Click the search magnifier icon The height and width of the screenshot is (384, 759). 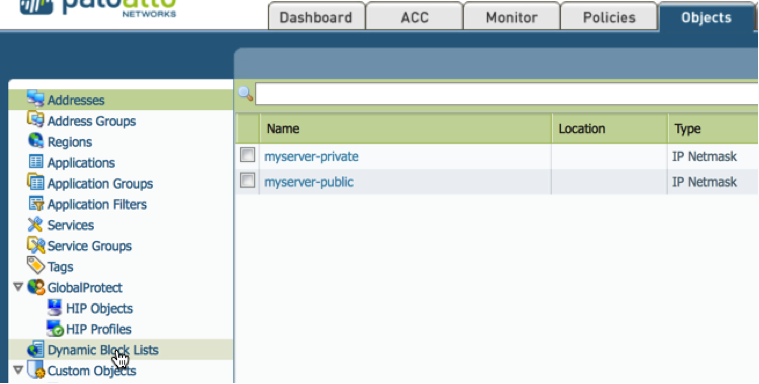246,93
